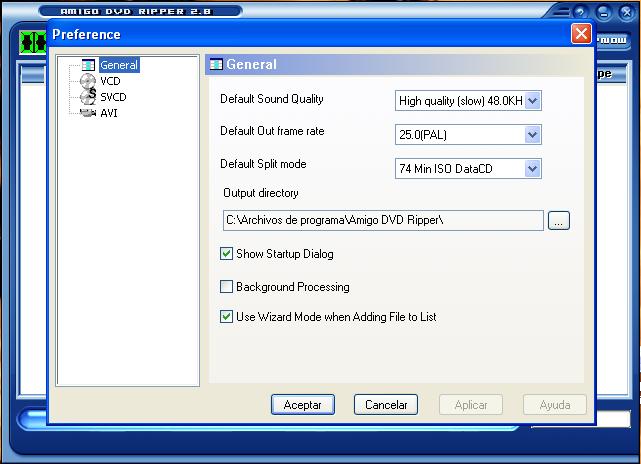This screenshot has width=641, height=464.
Task: Enable Background Processing checkbox
Action: coord(226,287)
